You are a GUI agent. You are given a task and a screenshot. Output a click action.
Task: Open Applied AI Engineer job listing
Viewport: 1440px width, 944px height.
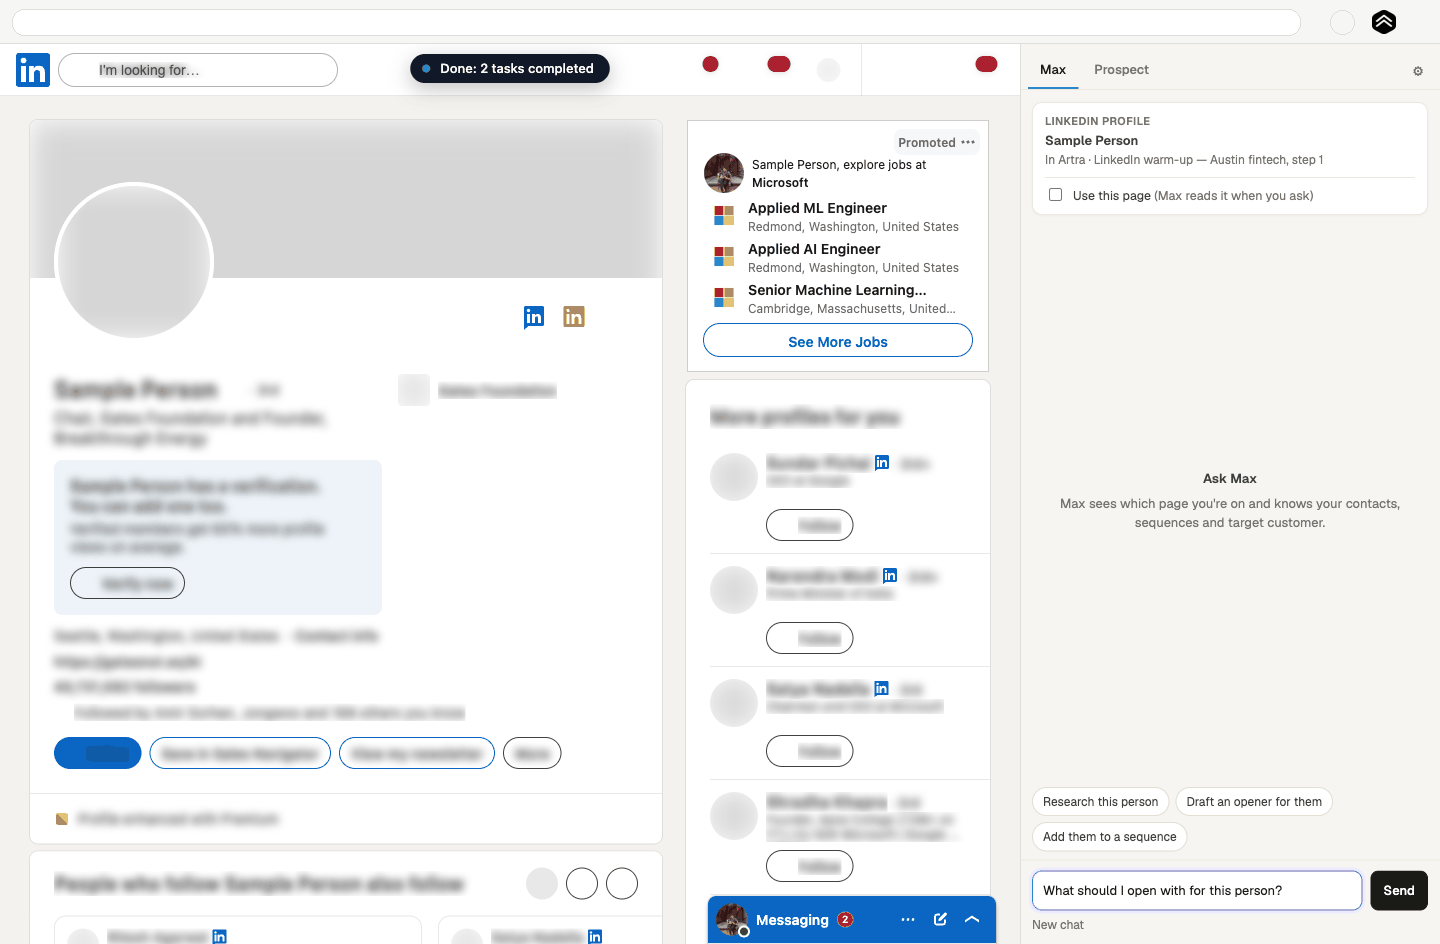[x=814, y=249]
